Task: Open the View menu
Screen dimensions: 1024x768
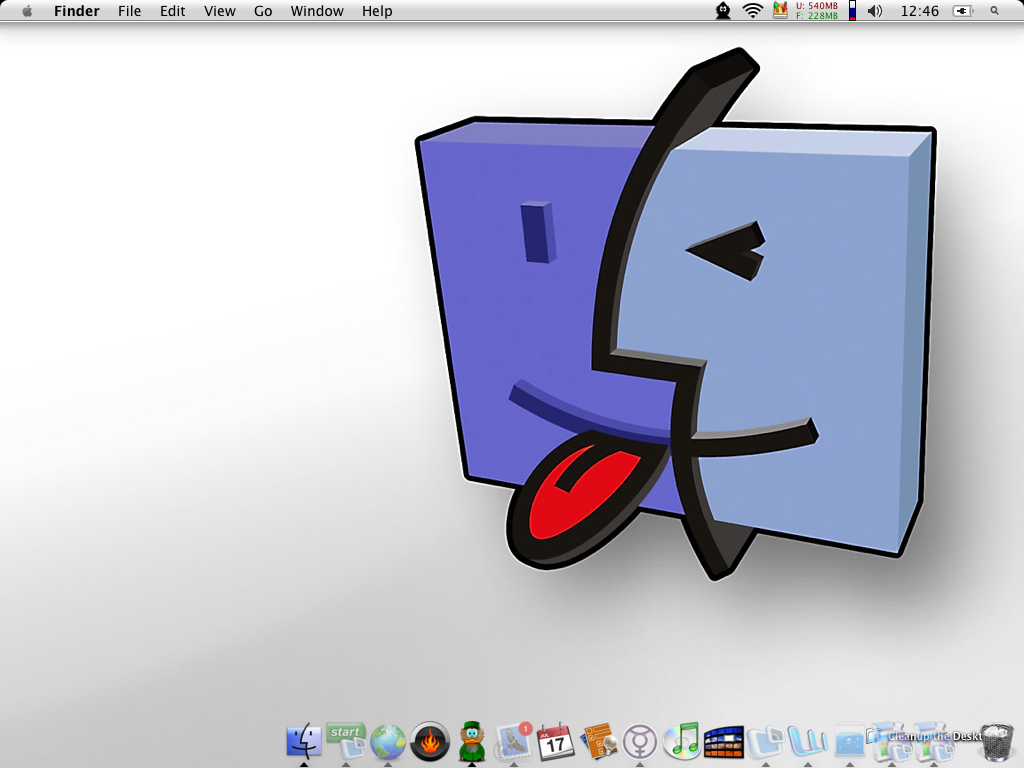Action: [219, 11]
